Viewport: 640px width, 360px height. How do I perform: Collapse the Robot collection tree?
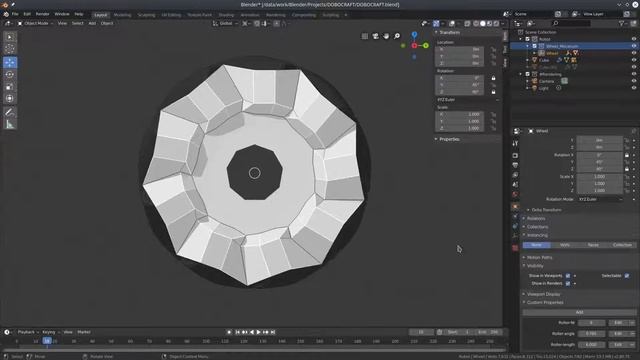tap(521, 39)
